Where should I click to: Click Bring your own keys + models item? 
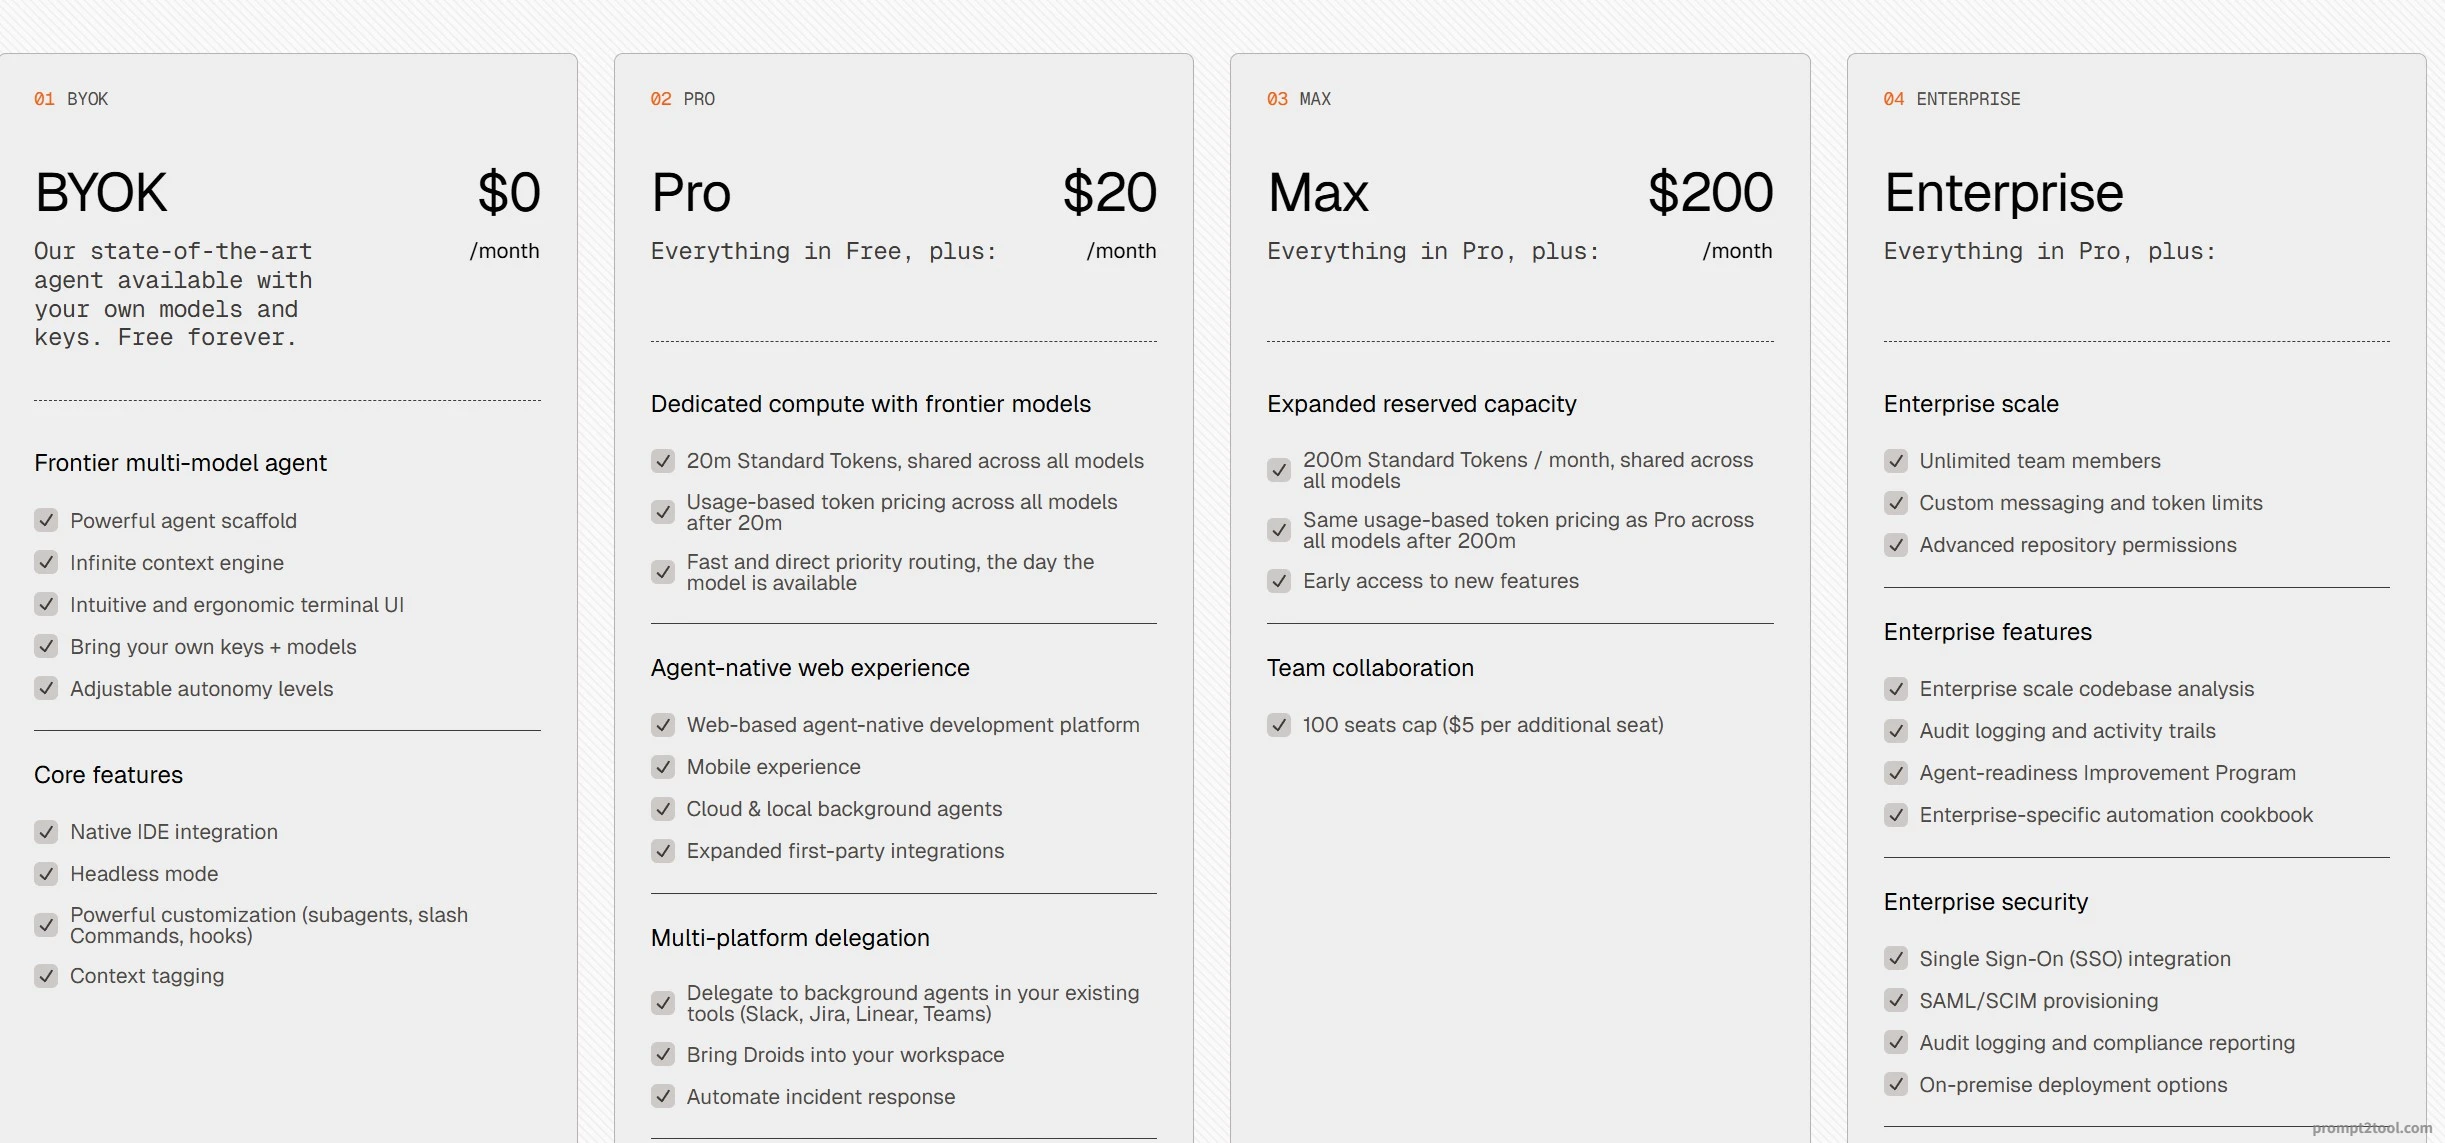213,647
